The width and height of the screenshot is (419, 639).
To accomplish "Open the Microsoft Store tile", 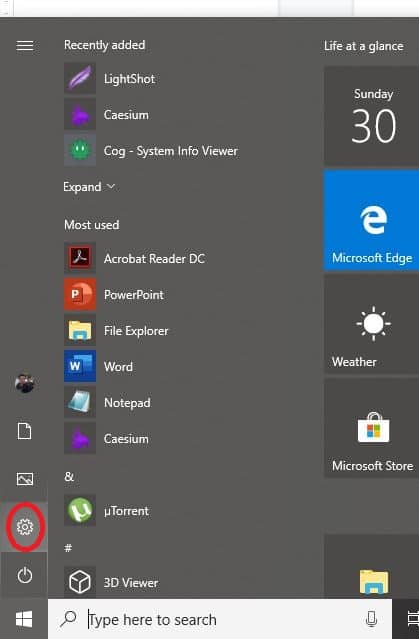I will (x=371, y=428).
